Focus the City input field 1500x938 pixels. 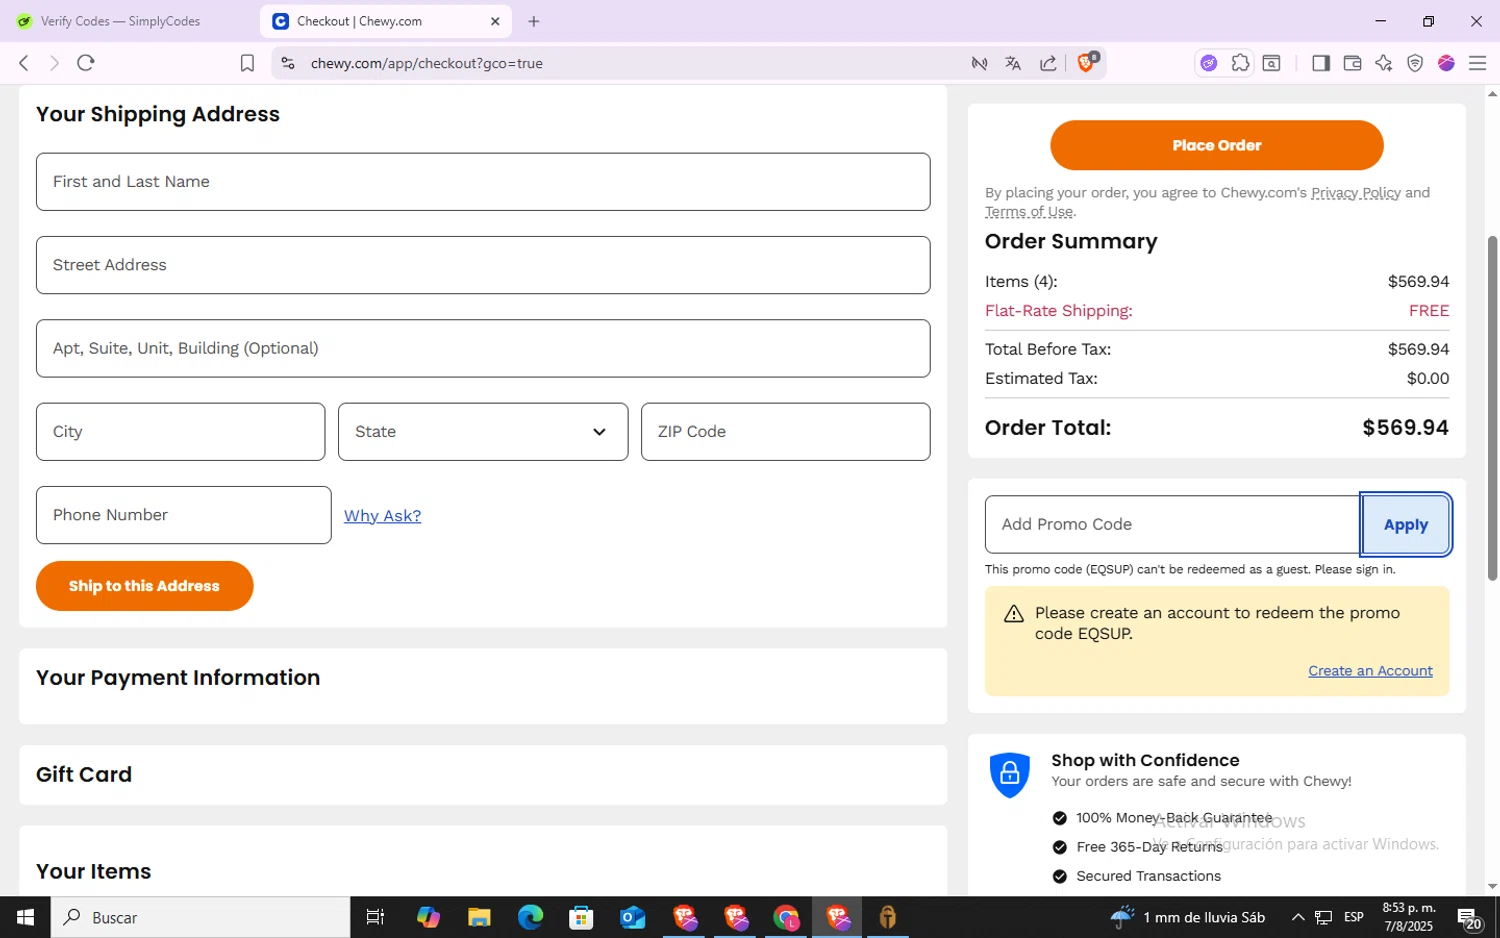[180, 432]
